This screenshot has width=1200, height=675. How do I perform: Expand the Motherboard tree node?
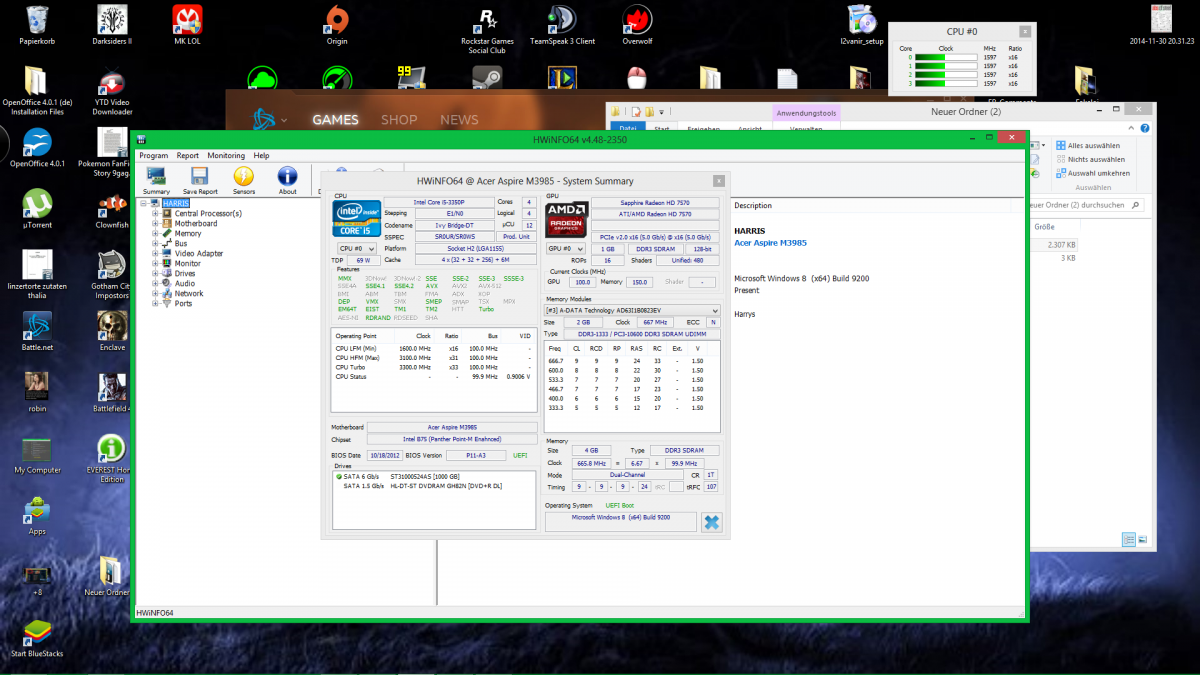156,223
